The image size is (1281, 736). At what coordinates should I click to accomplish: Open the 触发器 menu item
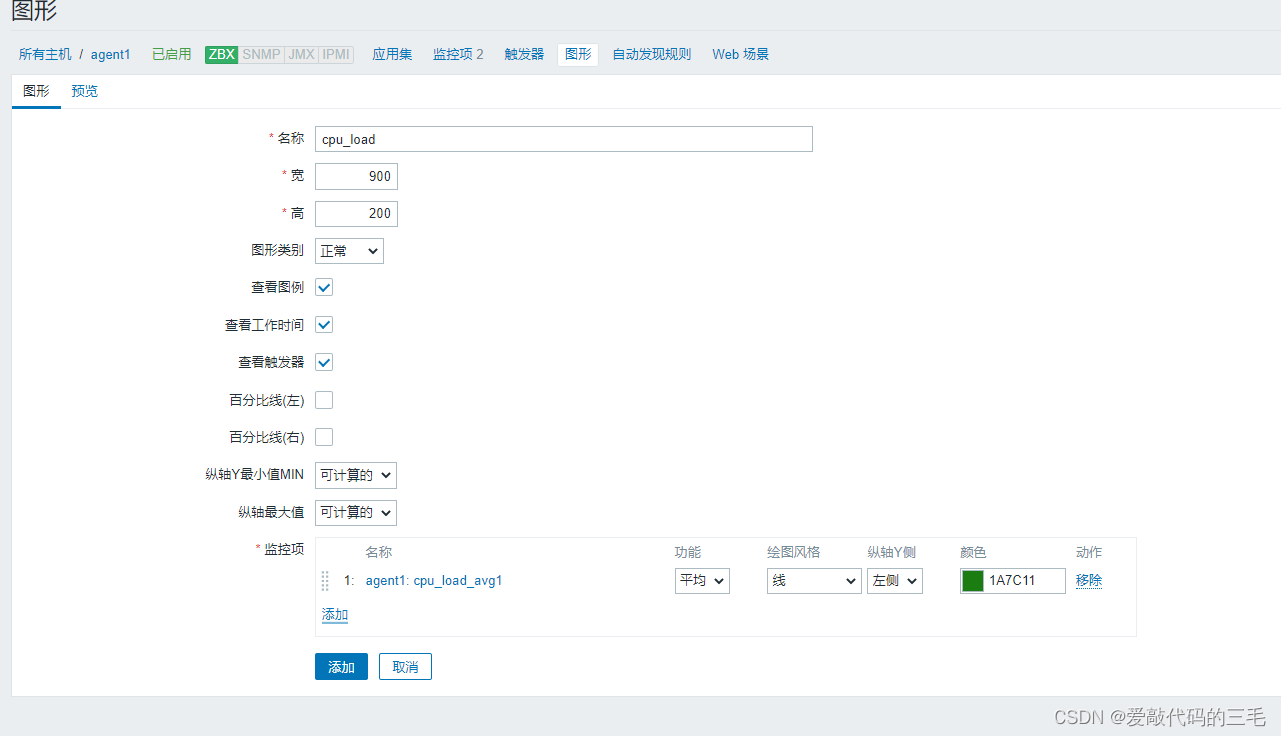point(524,54)
